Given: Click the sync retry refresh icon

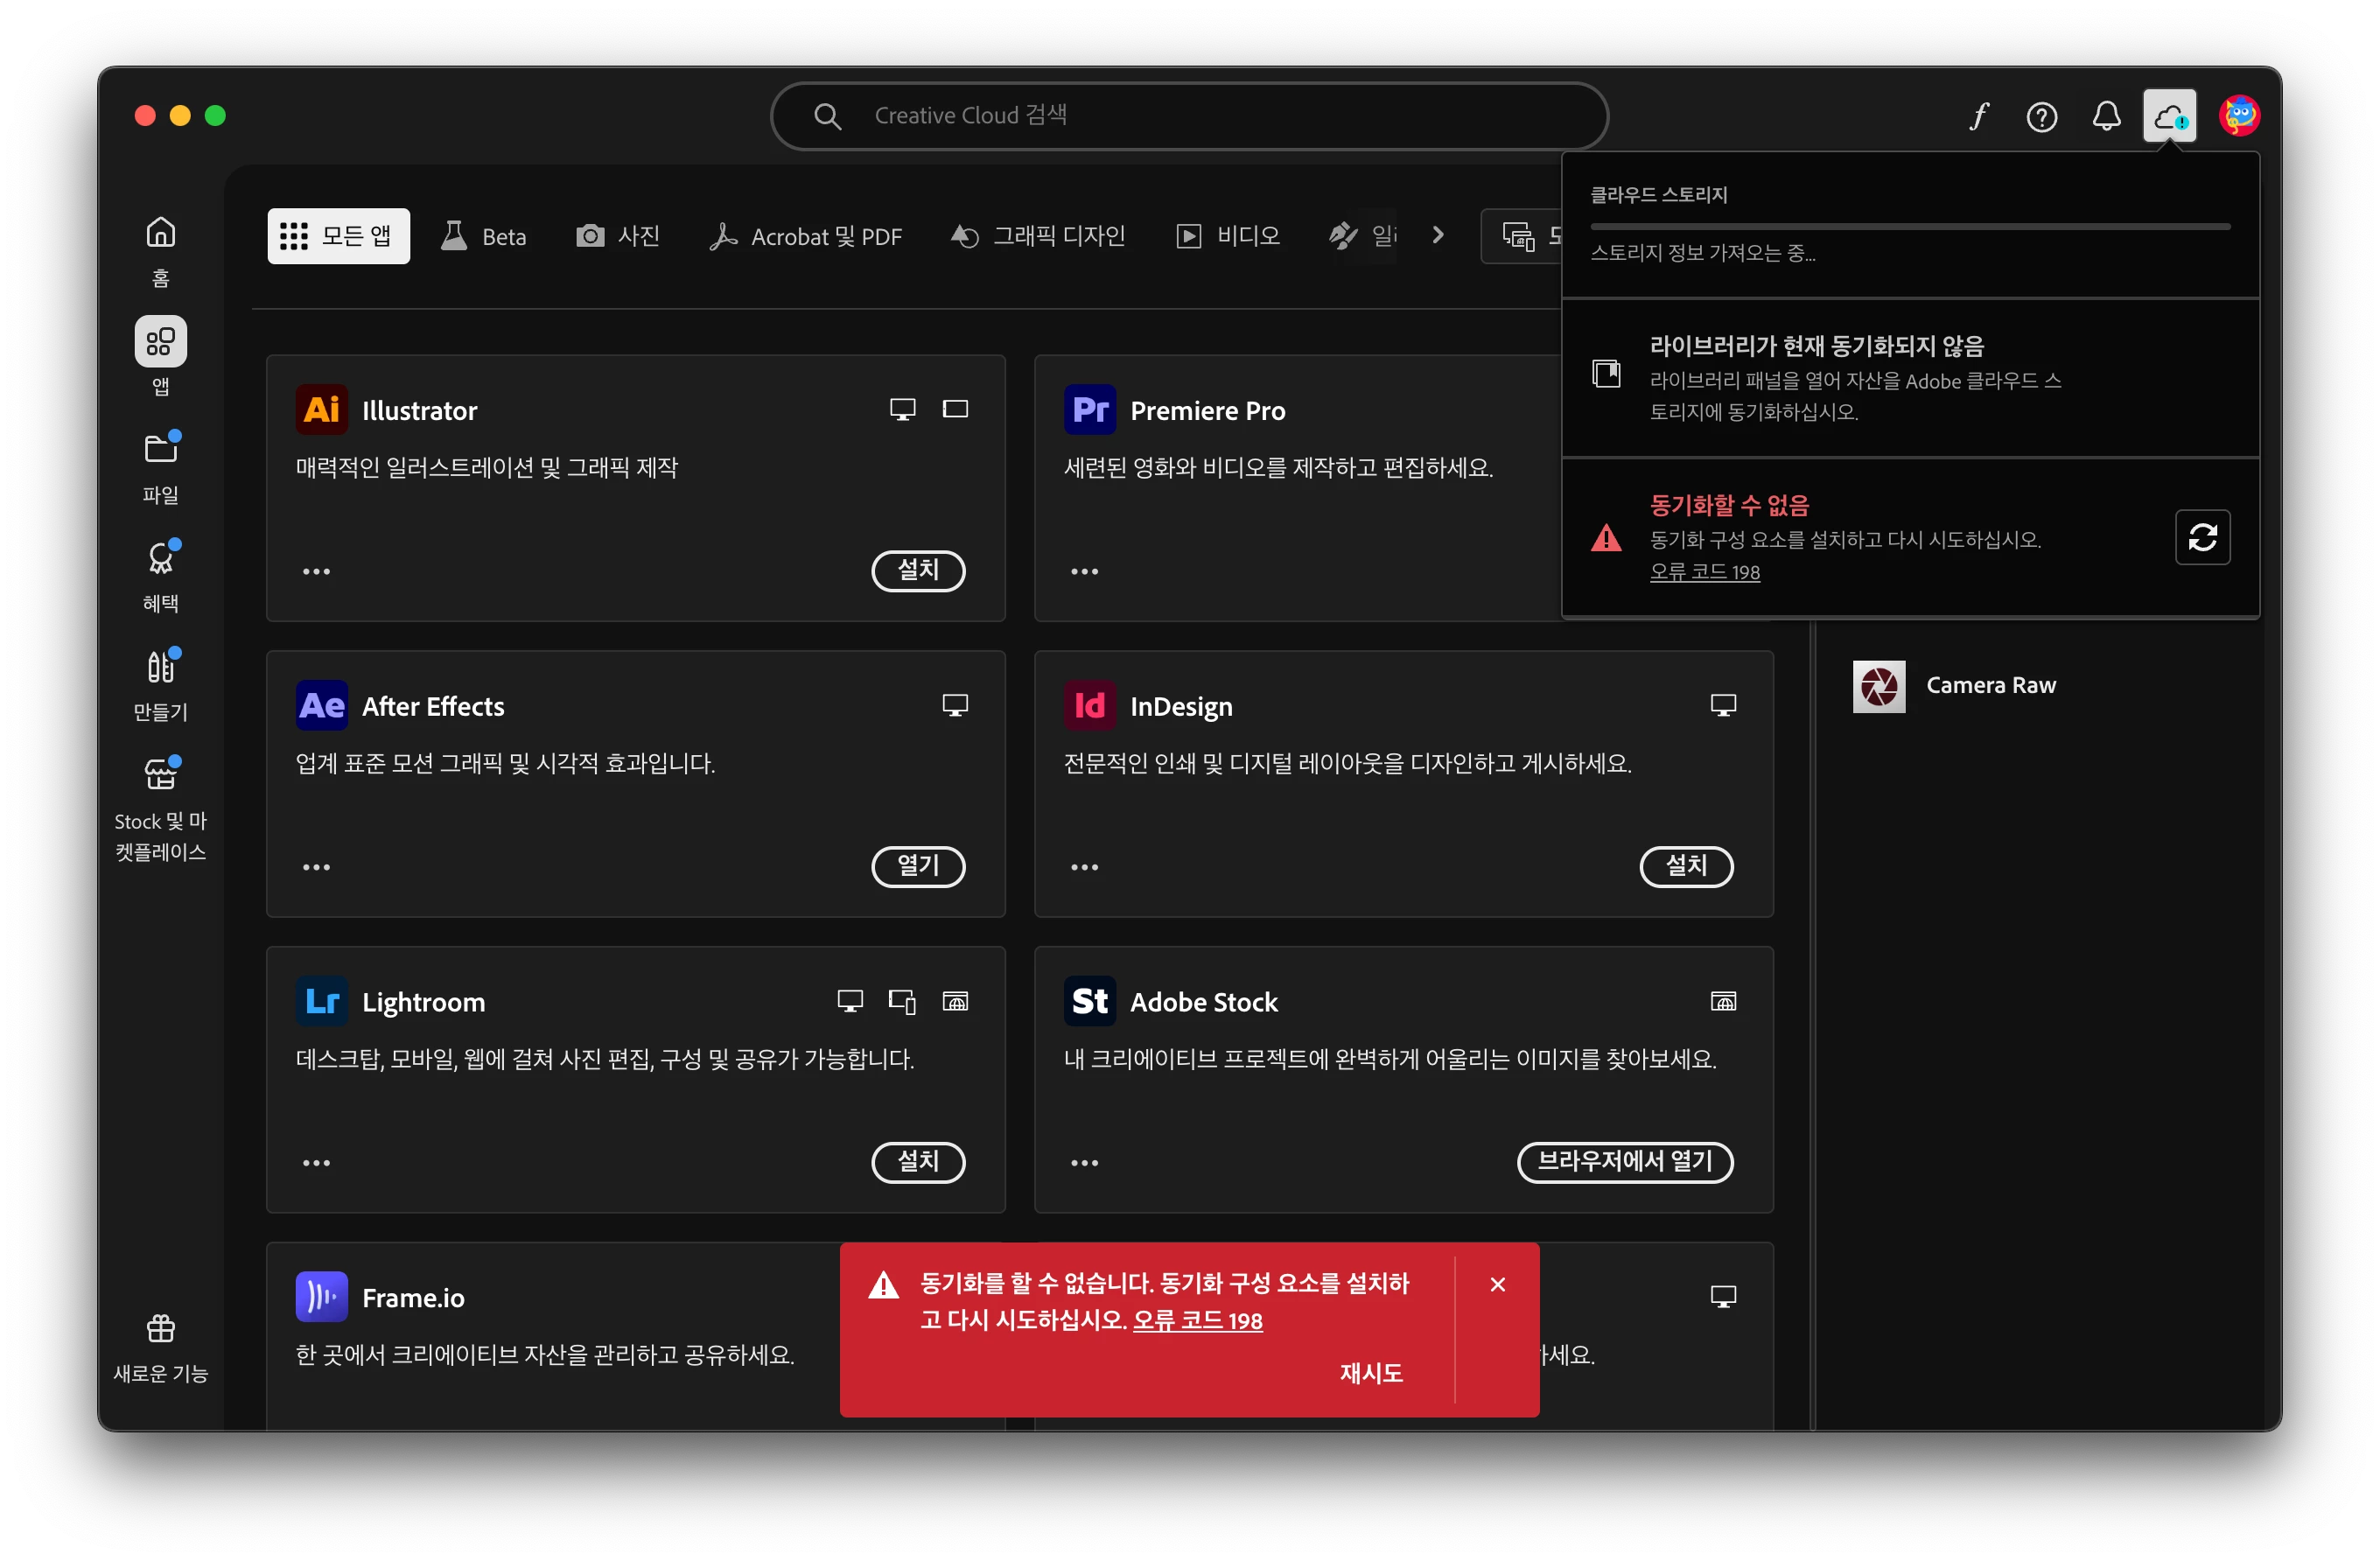Looking at the screenshot, I should tap(2202, 538).
